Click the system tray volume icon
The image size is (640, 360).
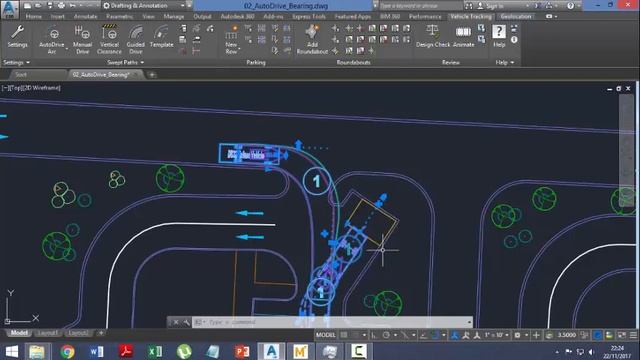point(591,351)
